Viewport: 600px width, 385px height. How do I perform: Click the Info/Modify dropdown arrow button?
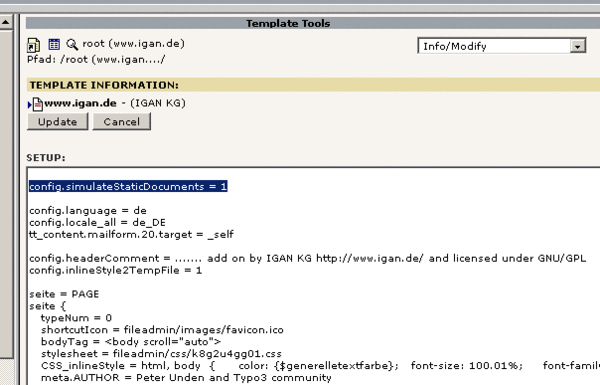pos(577,46)
